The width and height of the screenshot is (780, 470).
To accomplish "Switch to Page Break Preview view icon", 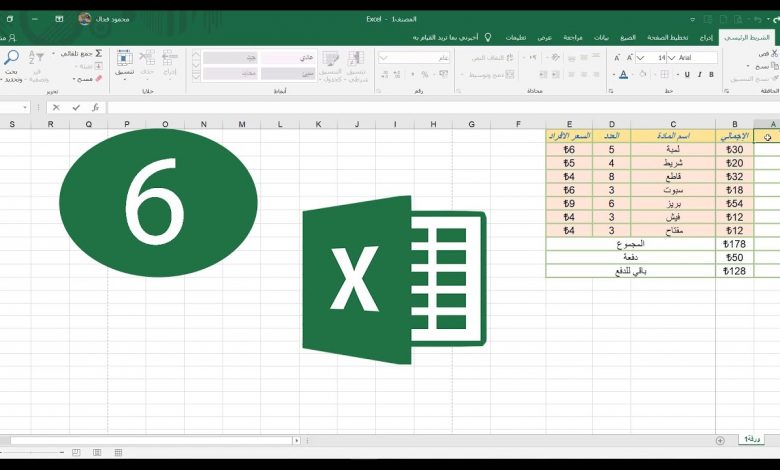I will 76,452.
